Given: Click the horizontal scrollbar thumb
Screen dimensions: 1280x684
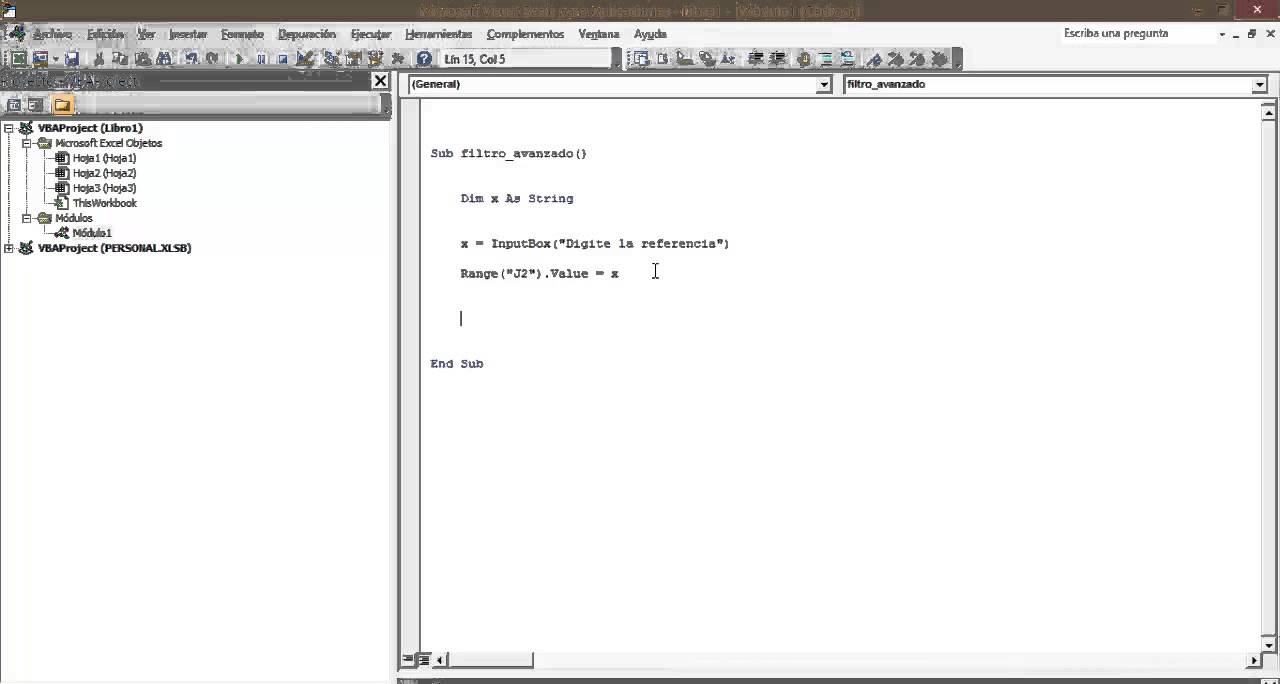Looking at the screenshot, I should coord(491,660).
